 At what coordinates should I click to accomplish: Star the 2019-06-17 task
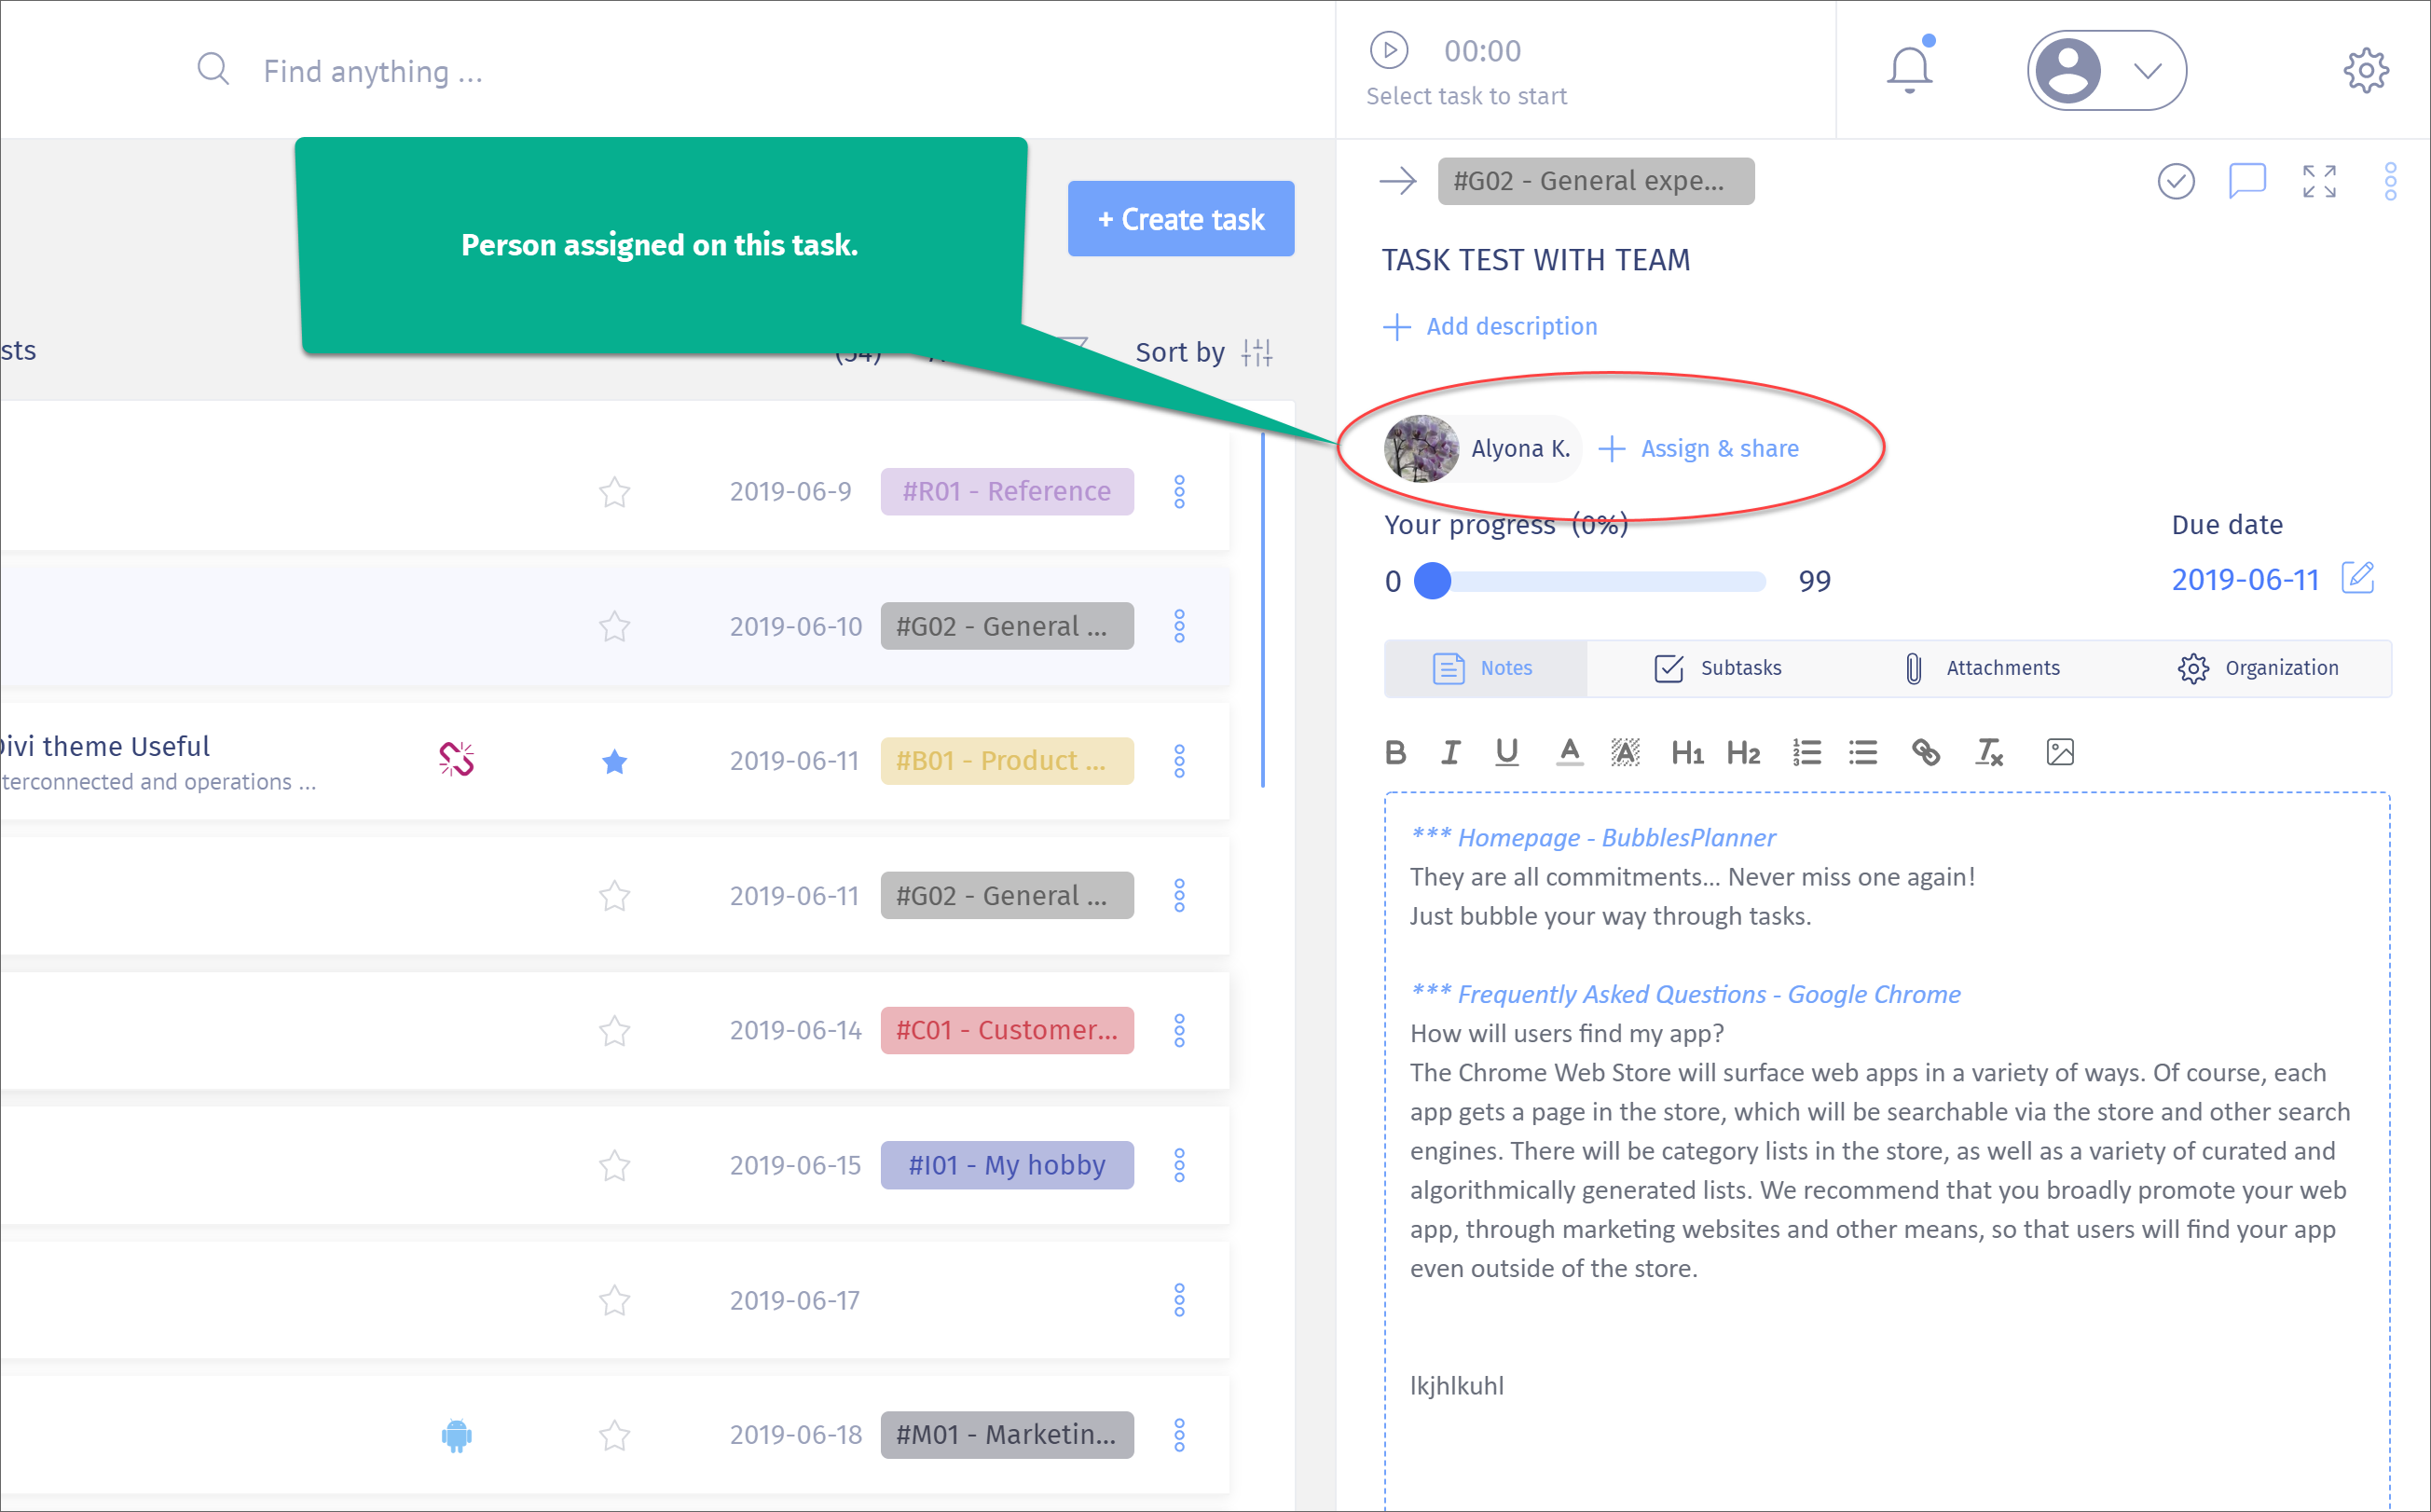click(x=614, y=1300)
